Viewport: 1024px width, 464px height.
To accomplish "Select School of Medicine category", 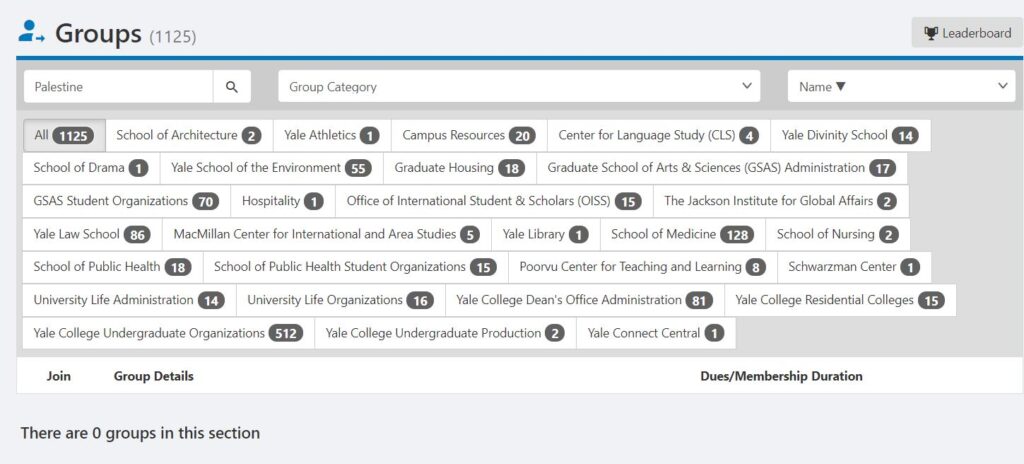I will [683, 234].
